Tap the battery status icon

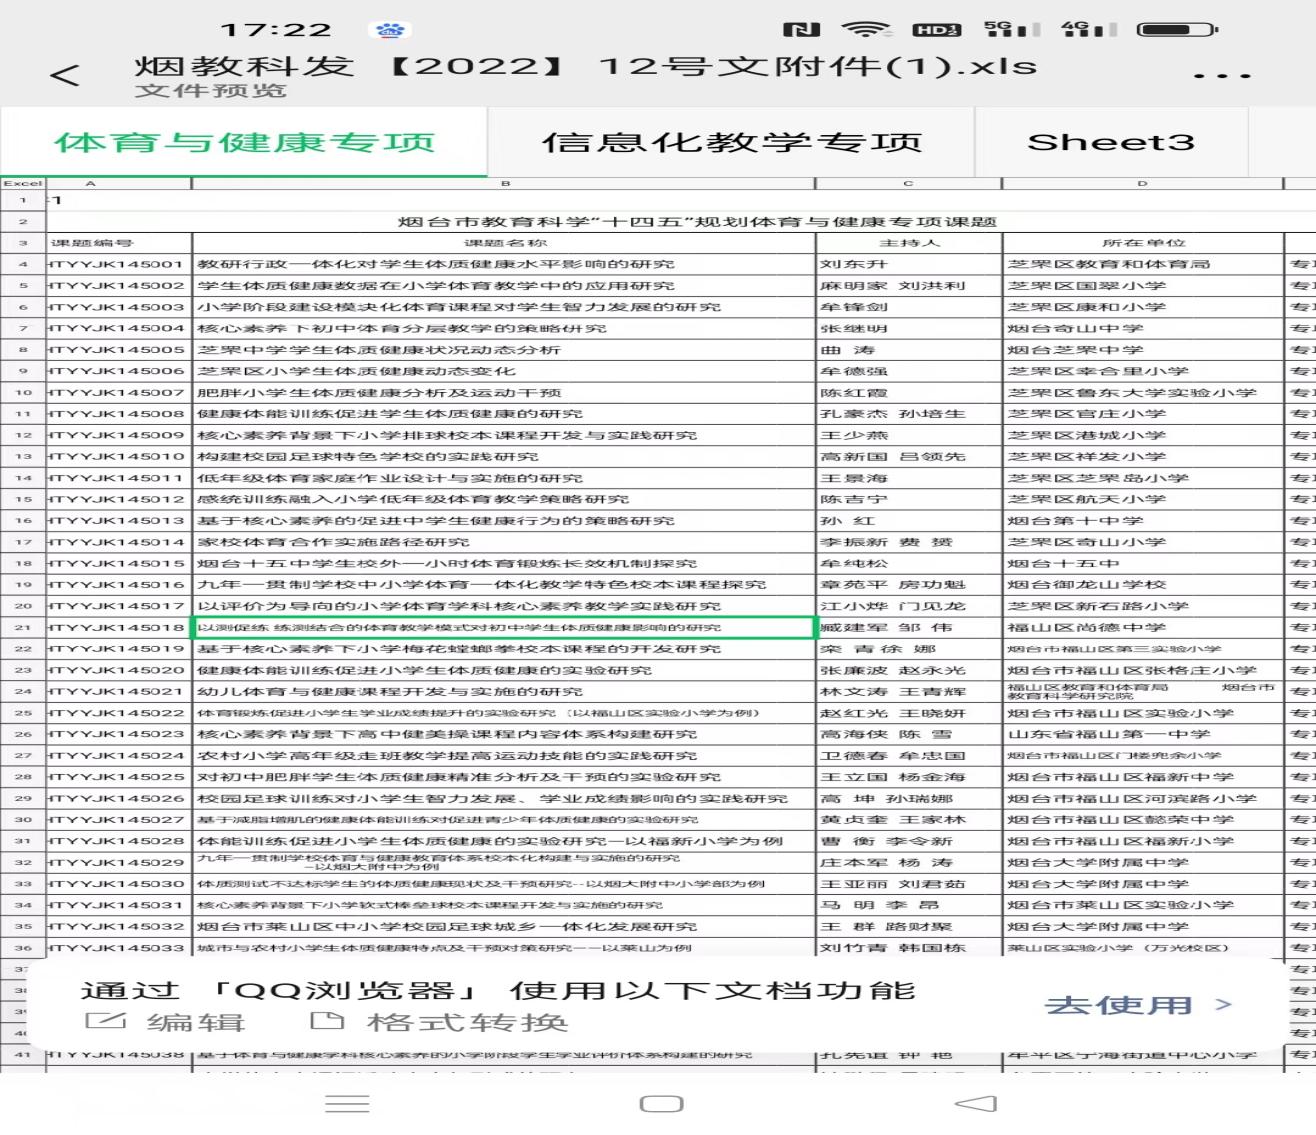1177,30
